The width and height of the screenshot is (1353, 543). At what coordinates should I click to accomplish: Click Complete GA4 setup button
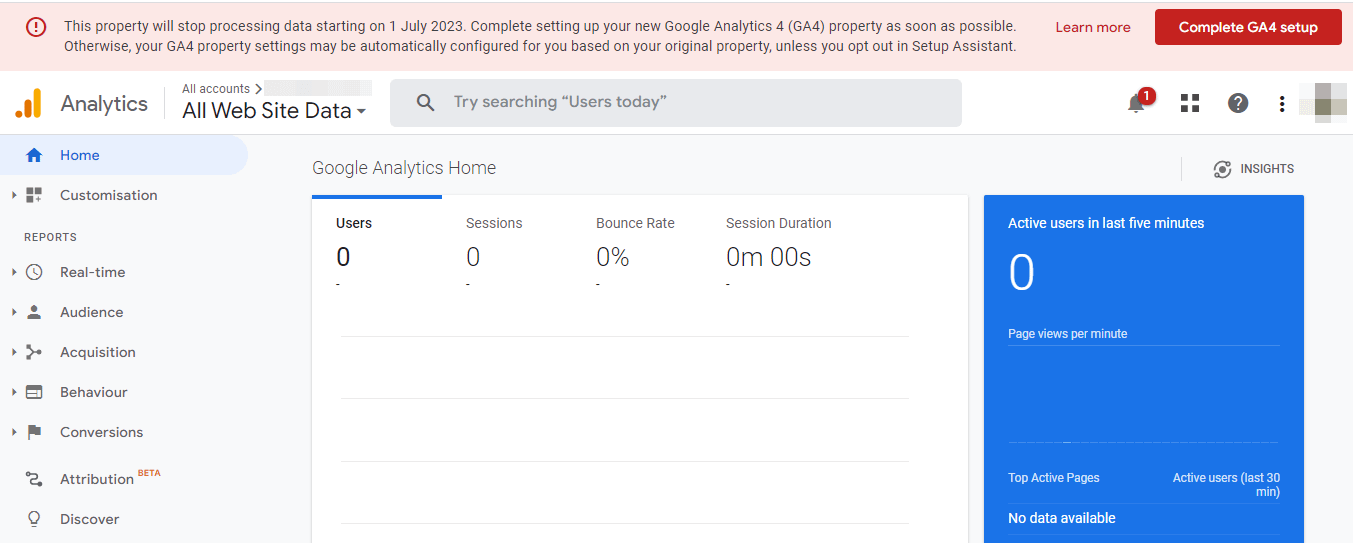tap(1248, 27)
